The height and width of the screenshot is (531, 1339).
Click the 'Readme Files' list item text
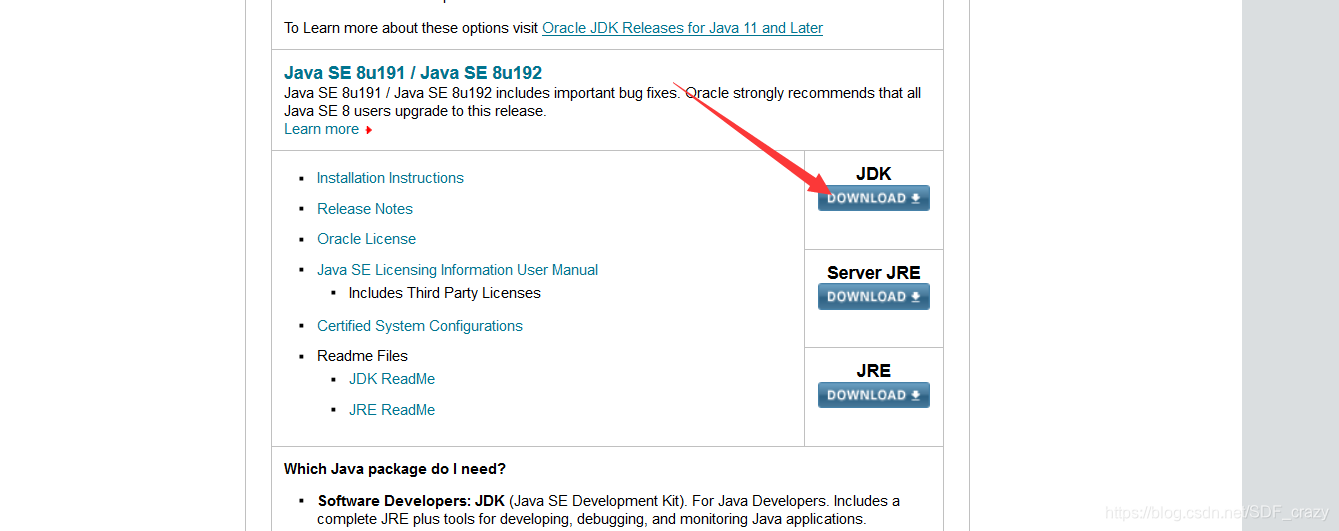362,356
